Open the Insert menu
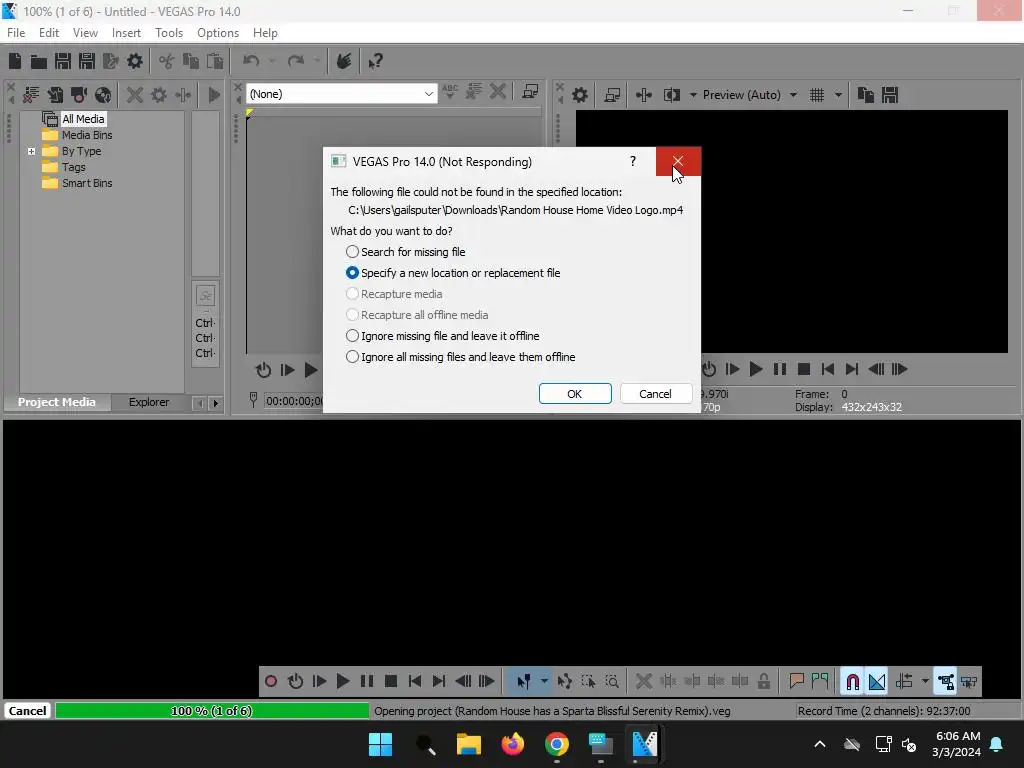This screenshot has width=1024, height=768. pos(126,33)
